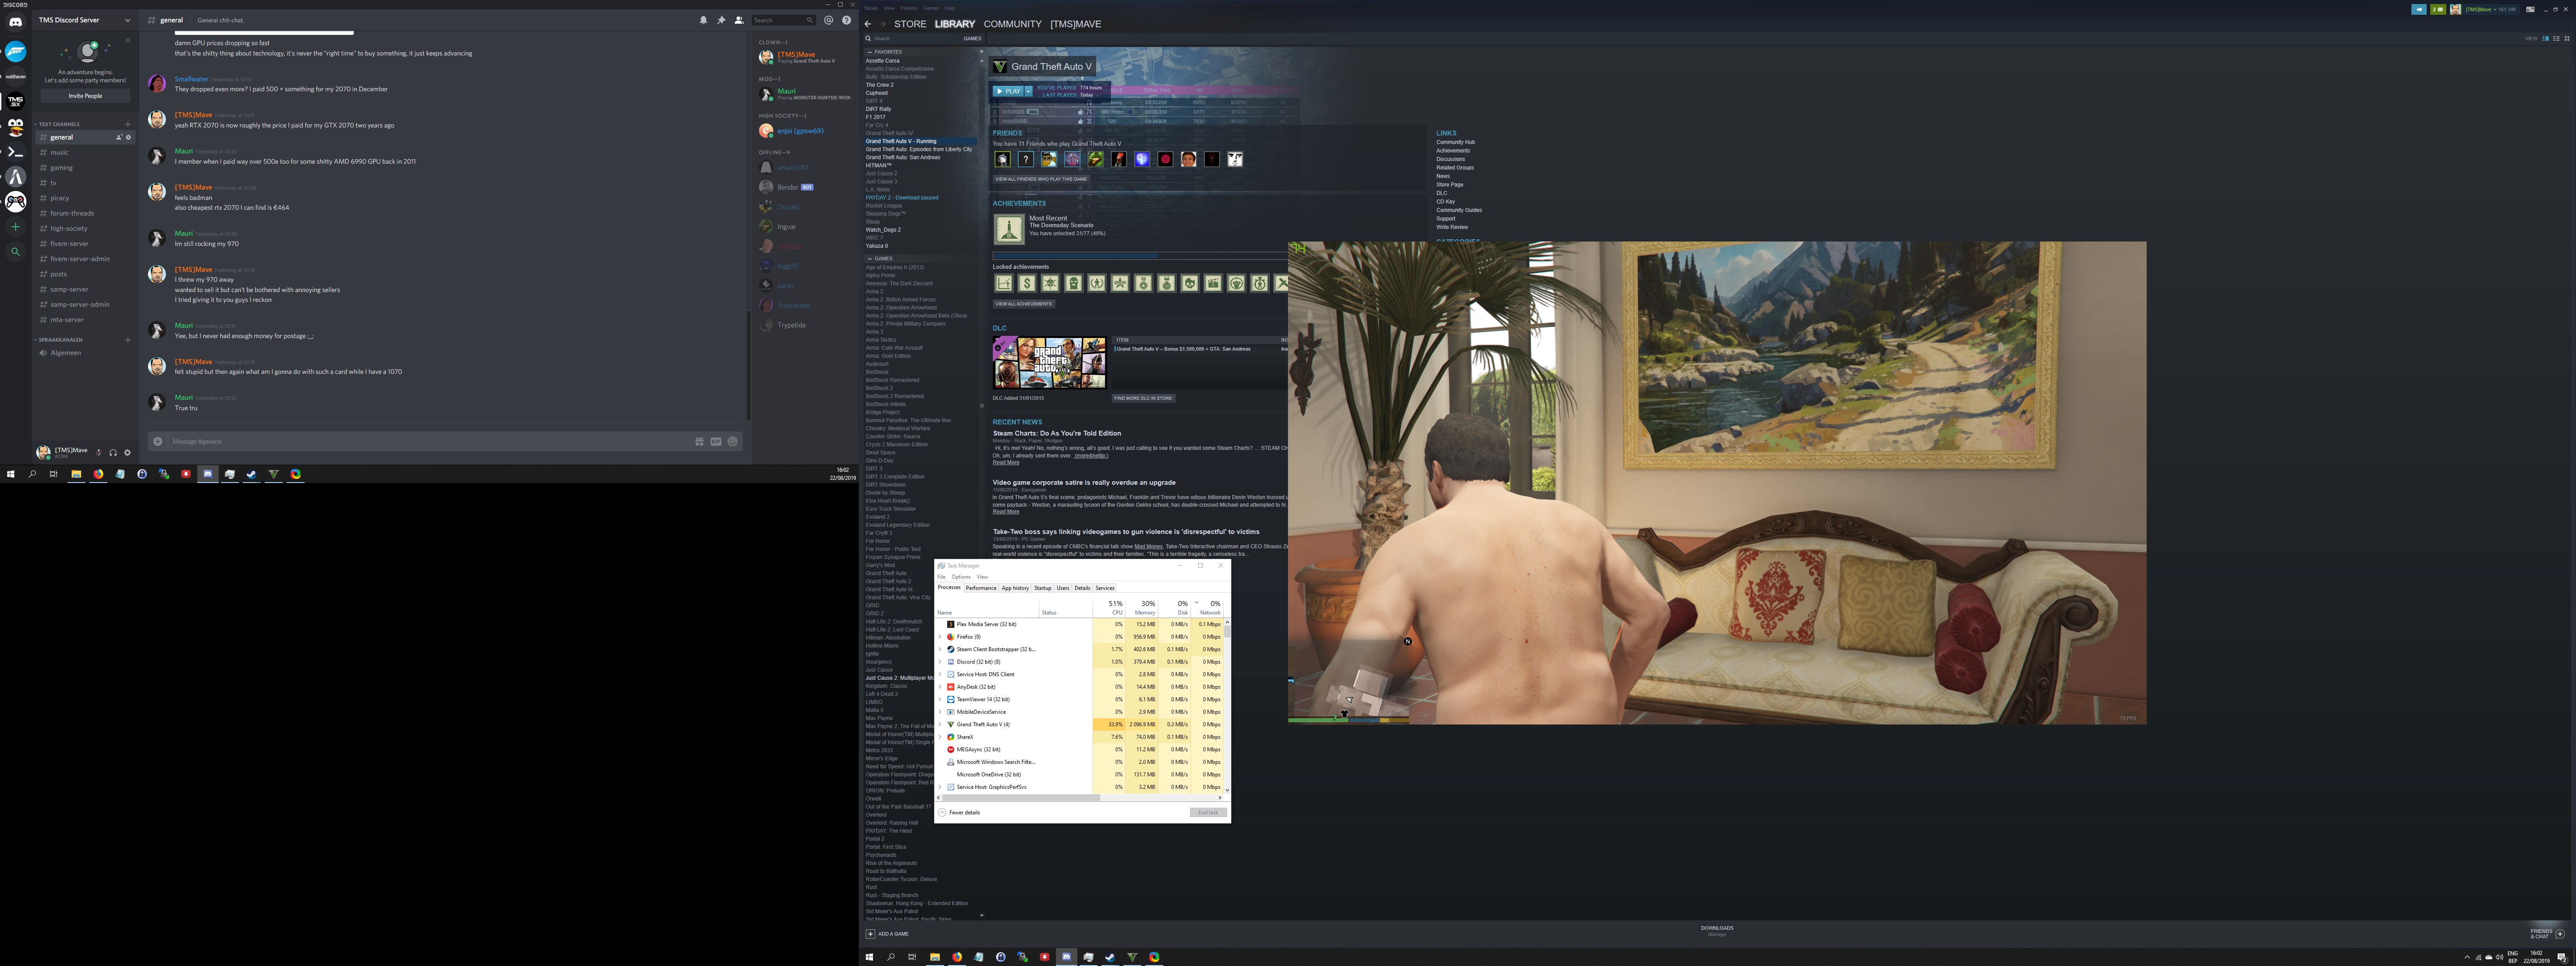Viewport: 2576px width, 966px height.
Task: Open Discord user settings gear
Action: coord(127,453)
